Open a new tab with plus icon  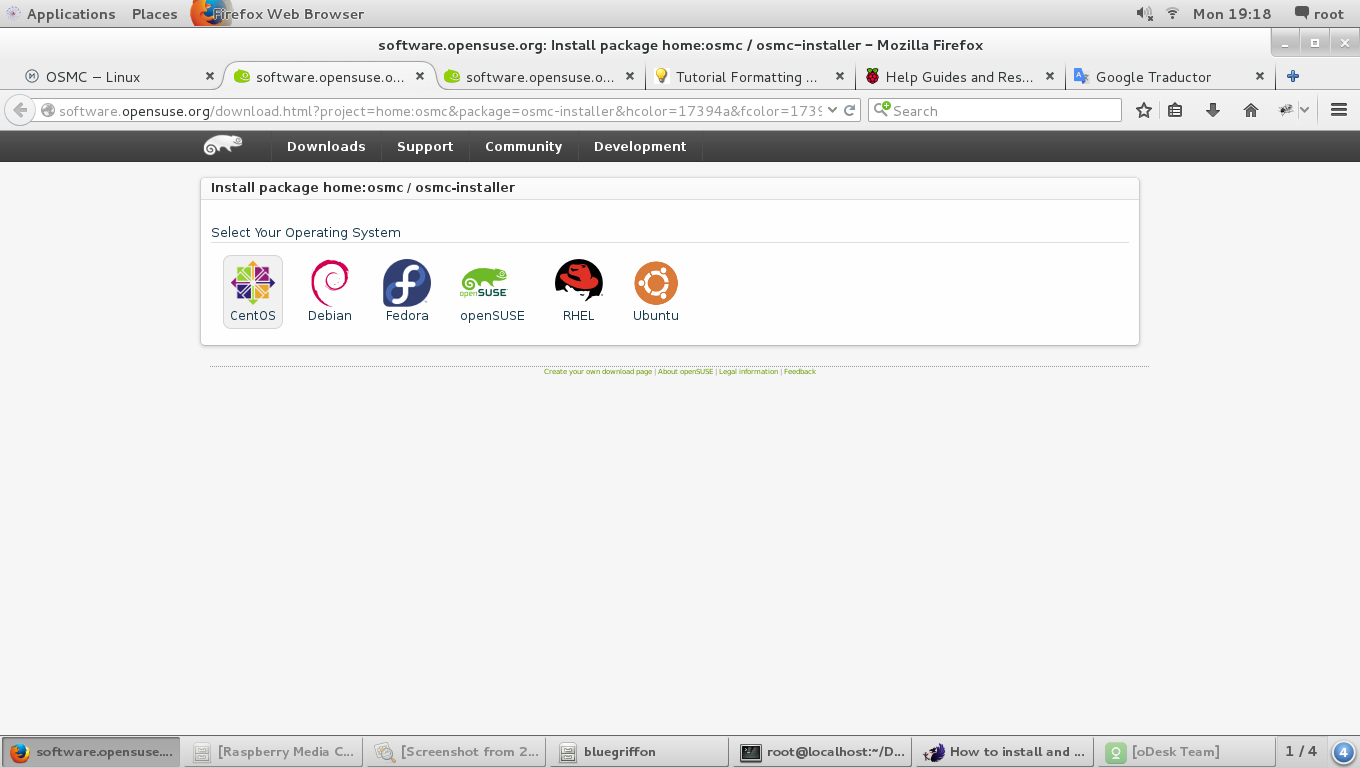[x=1293, y=76]
